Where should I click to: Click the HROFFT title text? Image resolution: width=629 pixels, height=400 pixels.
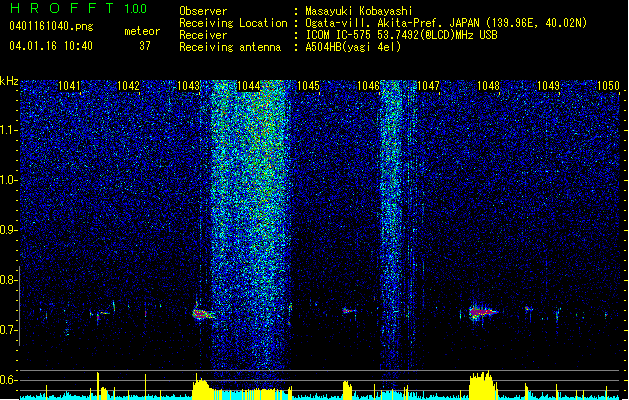click(x=62, y=8)
